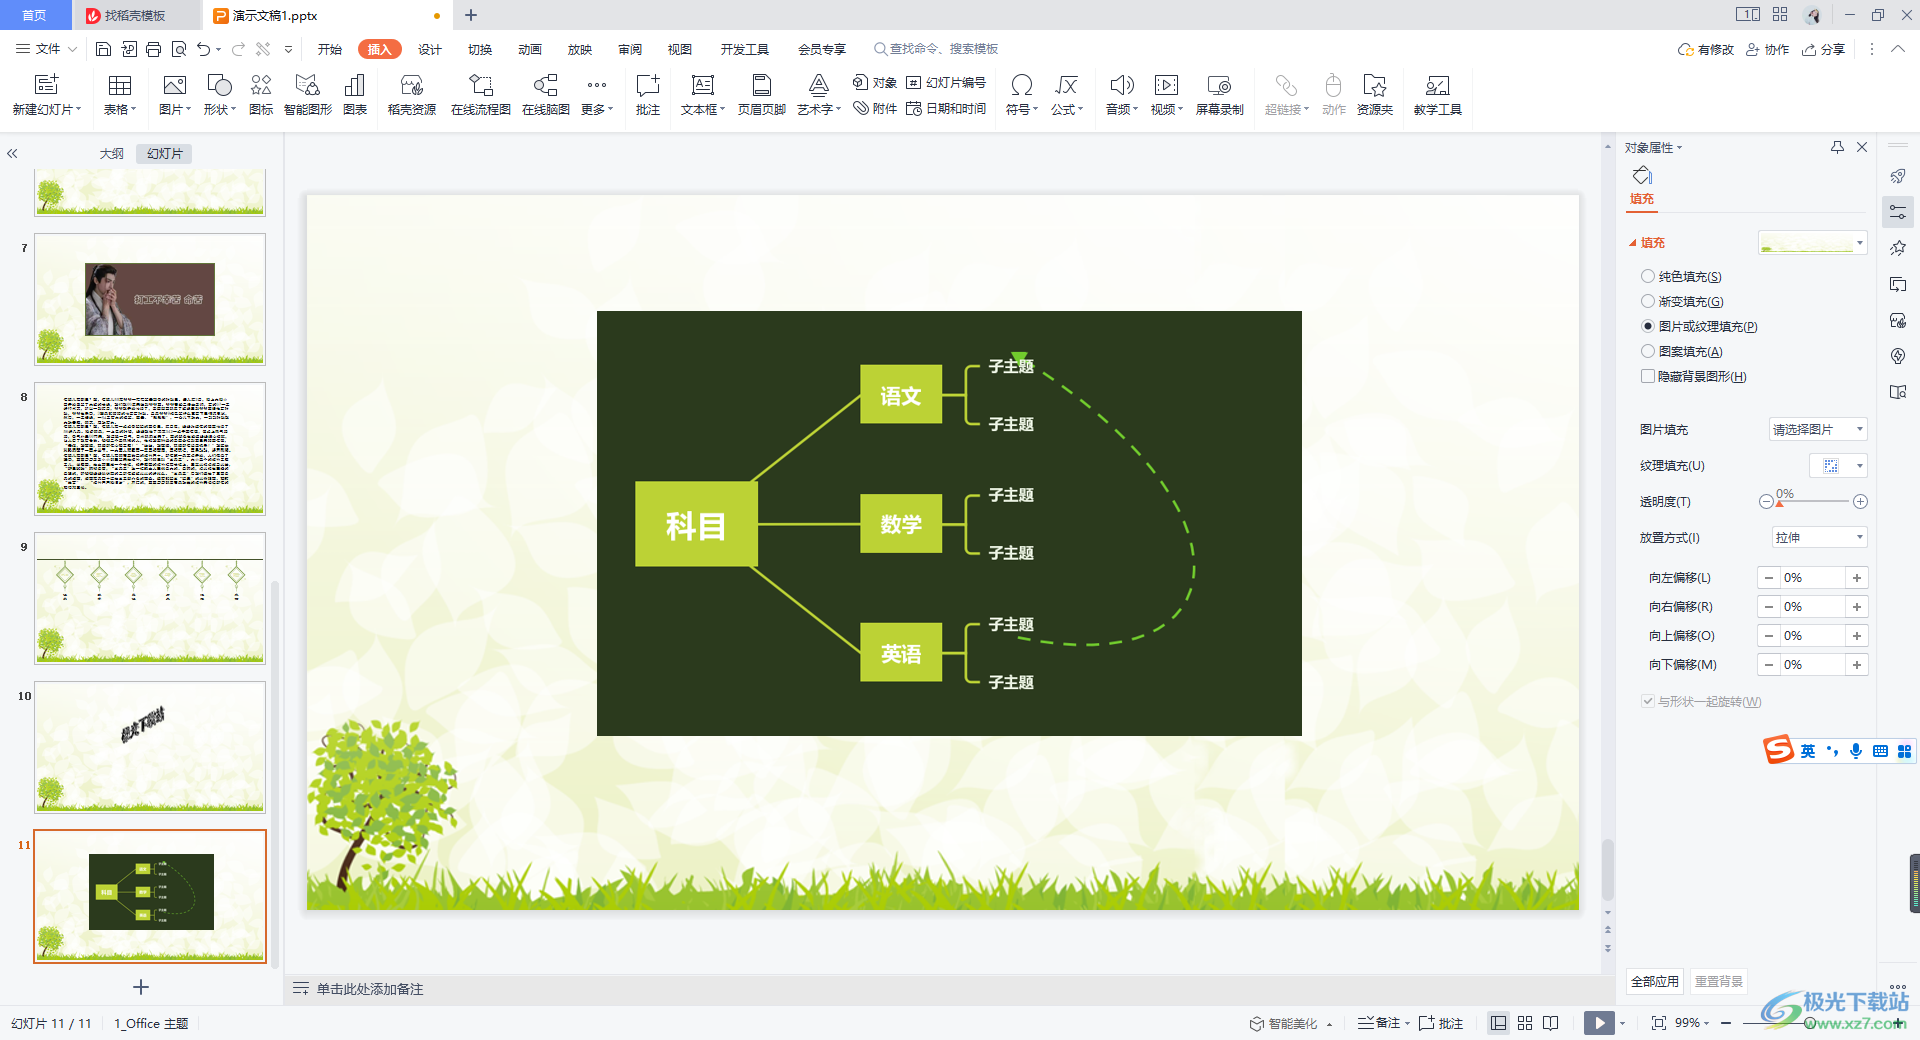The width and height of the screenshot is (1920, 1040).
Task: Click Reset Background (重置背景) button
Action: (x=1719, y=981)
